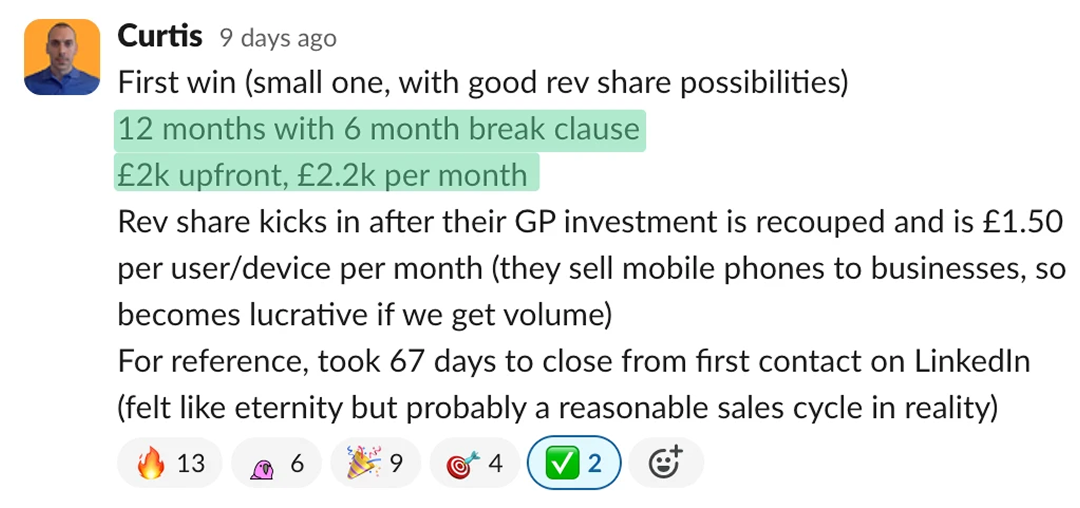Click "becomes lucrative if we get volume" line
The height and width of the screenshot is (508, 1080).
click(364, 315)
